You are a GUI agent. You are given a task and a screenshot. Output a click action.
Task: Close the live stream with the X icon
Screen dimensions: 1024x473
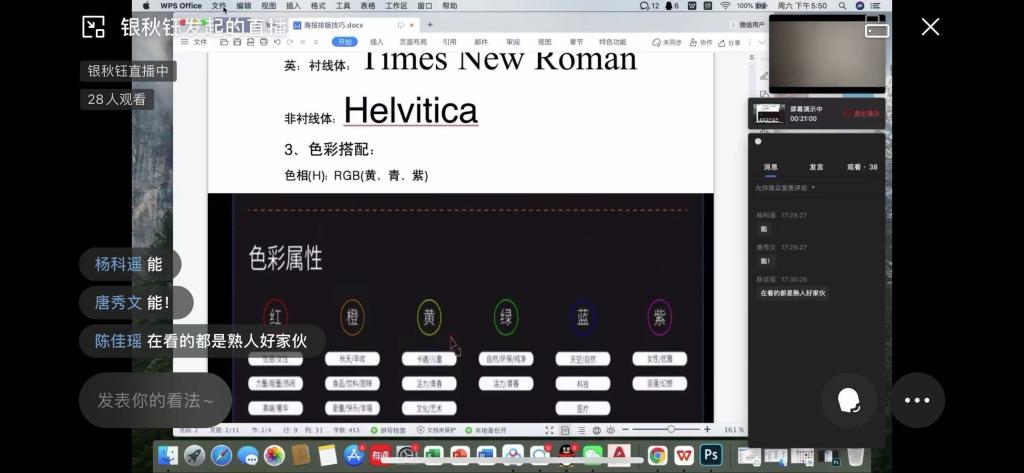[930, 27]
